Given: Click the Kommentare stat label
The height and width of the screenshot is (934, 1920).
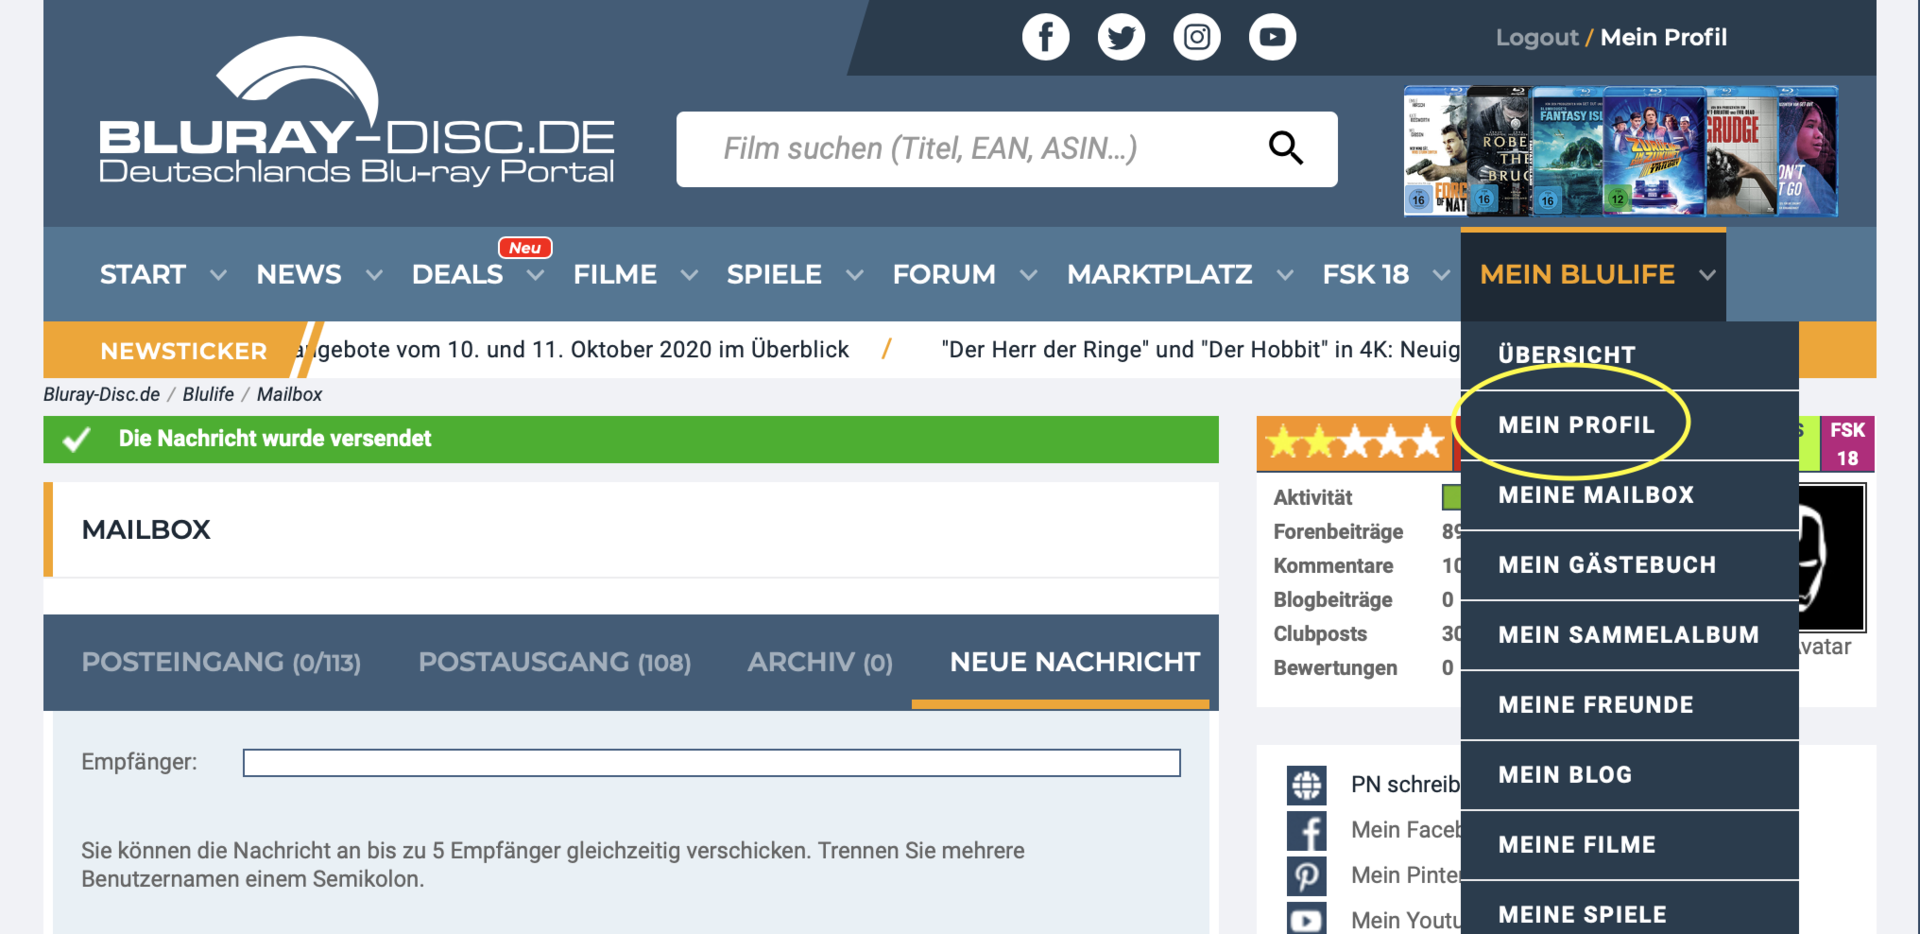Looking at the screenshot, I should [1333, 566].
